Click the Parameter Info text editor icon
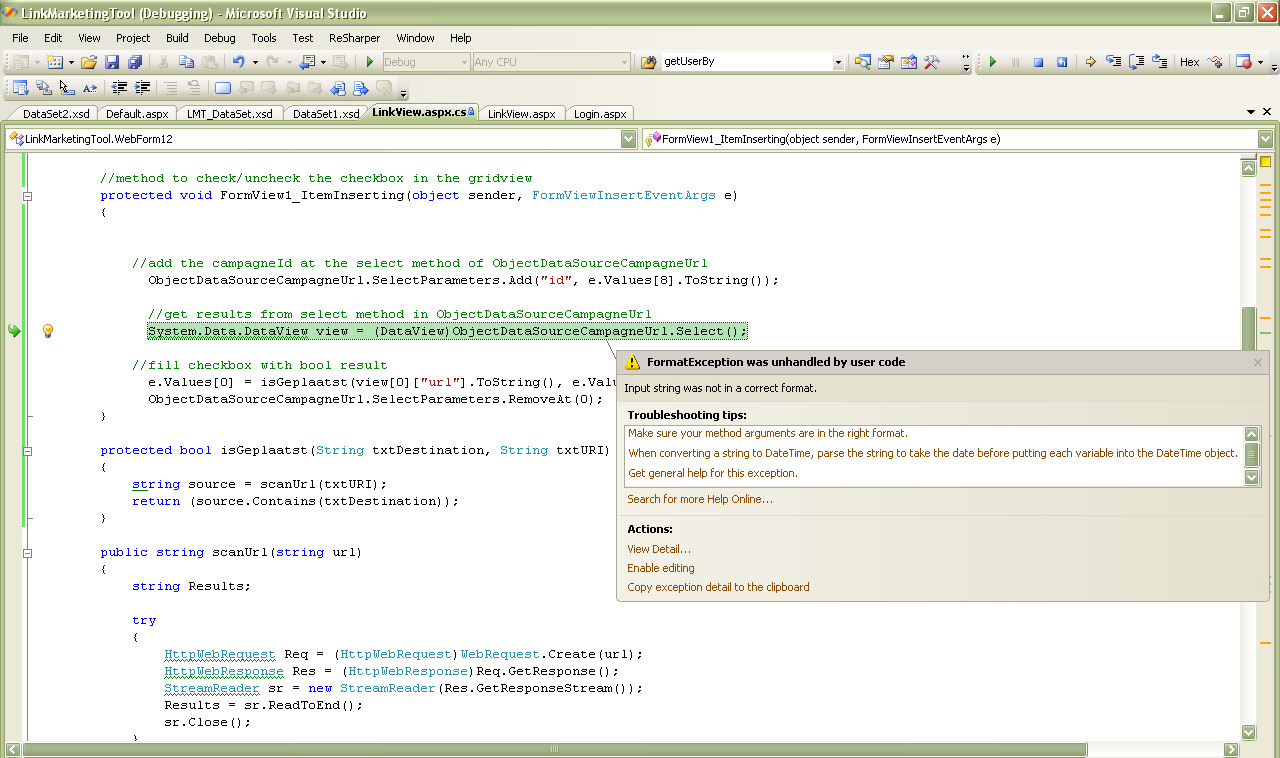The image size is (1280, 758). coord(43,88)
